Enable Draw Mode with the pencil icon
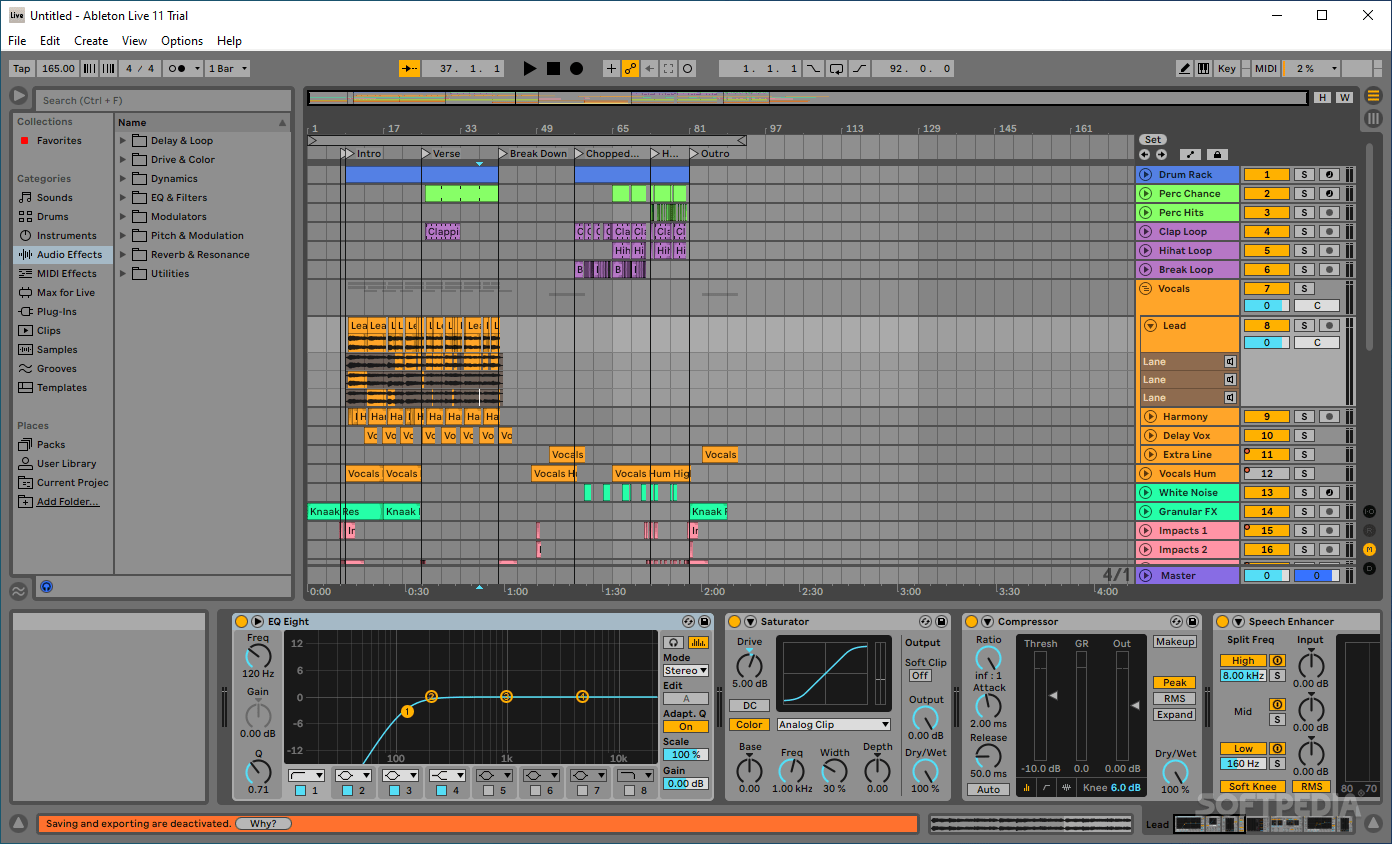 pos(1186,68)
